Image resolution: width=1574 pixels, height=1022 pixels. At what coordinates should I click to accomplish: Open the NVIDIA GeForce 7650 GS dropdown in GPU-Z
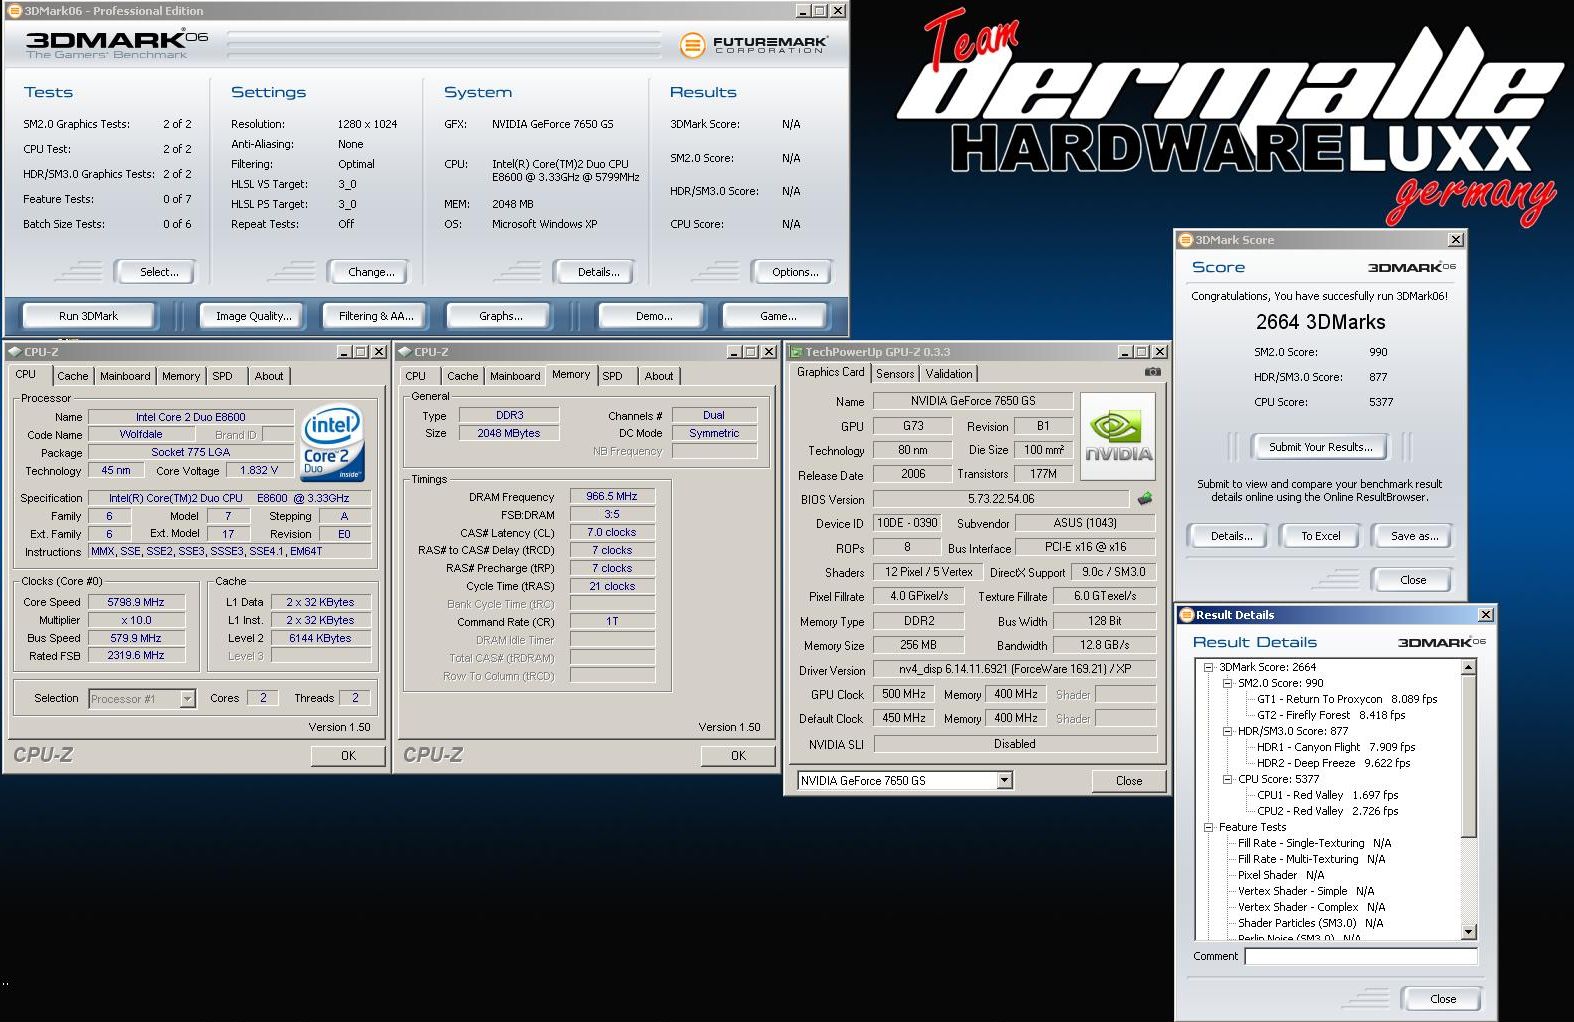tap(1005, 780)
